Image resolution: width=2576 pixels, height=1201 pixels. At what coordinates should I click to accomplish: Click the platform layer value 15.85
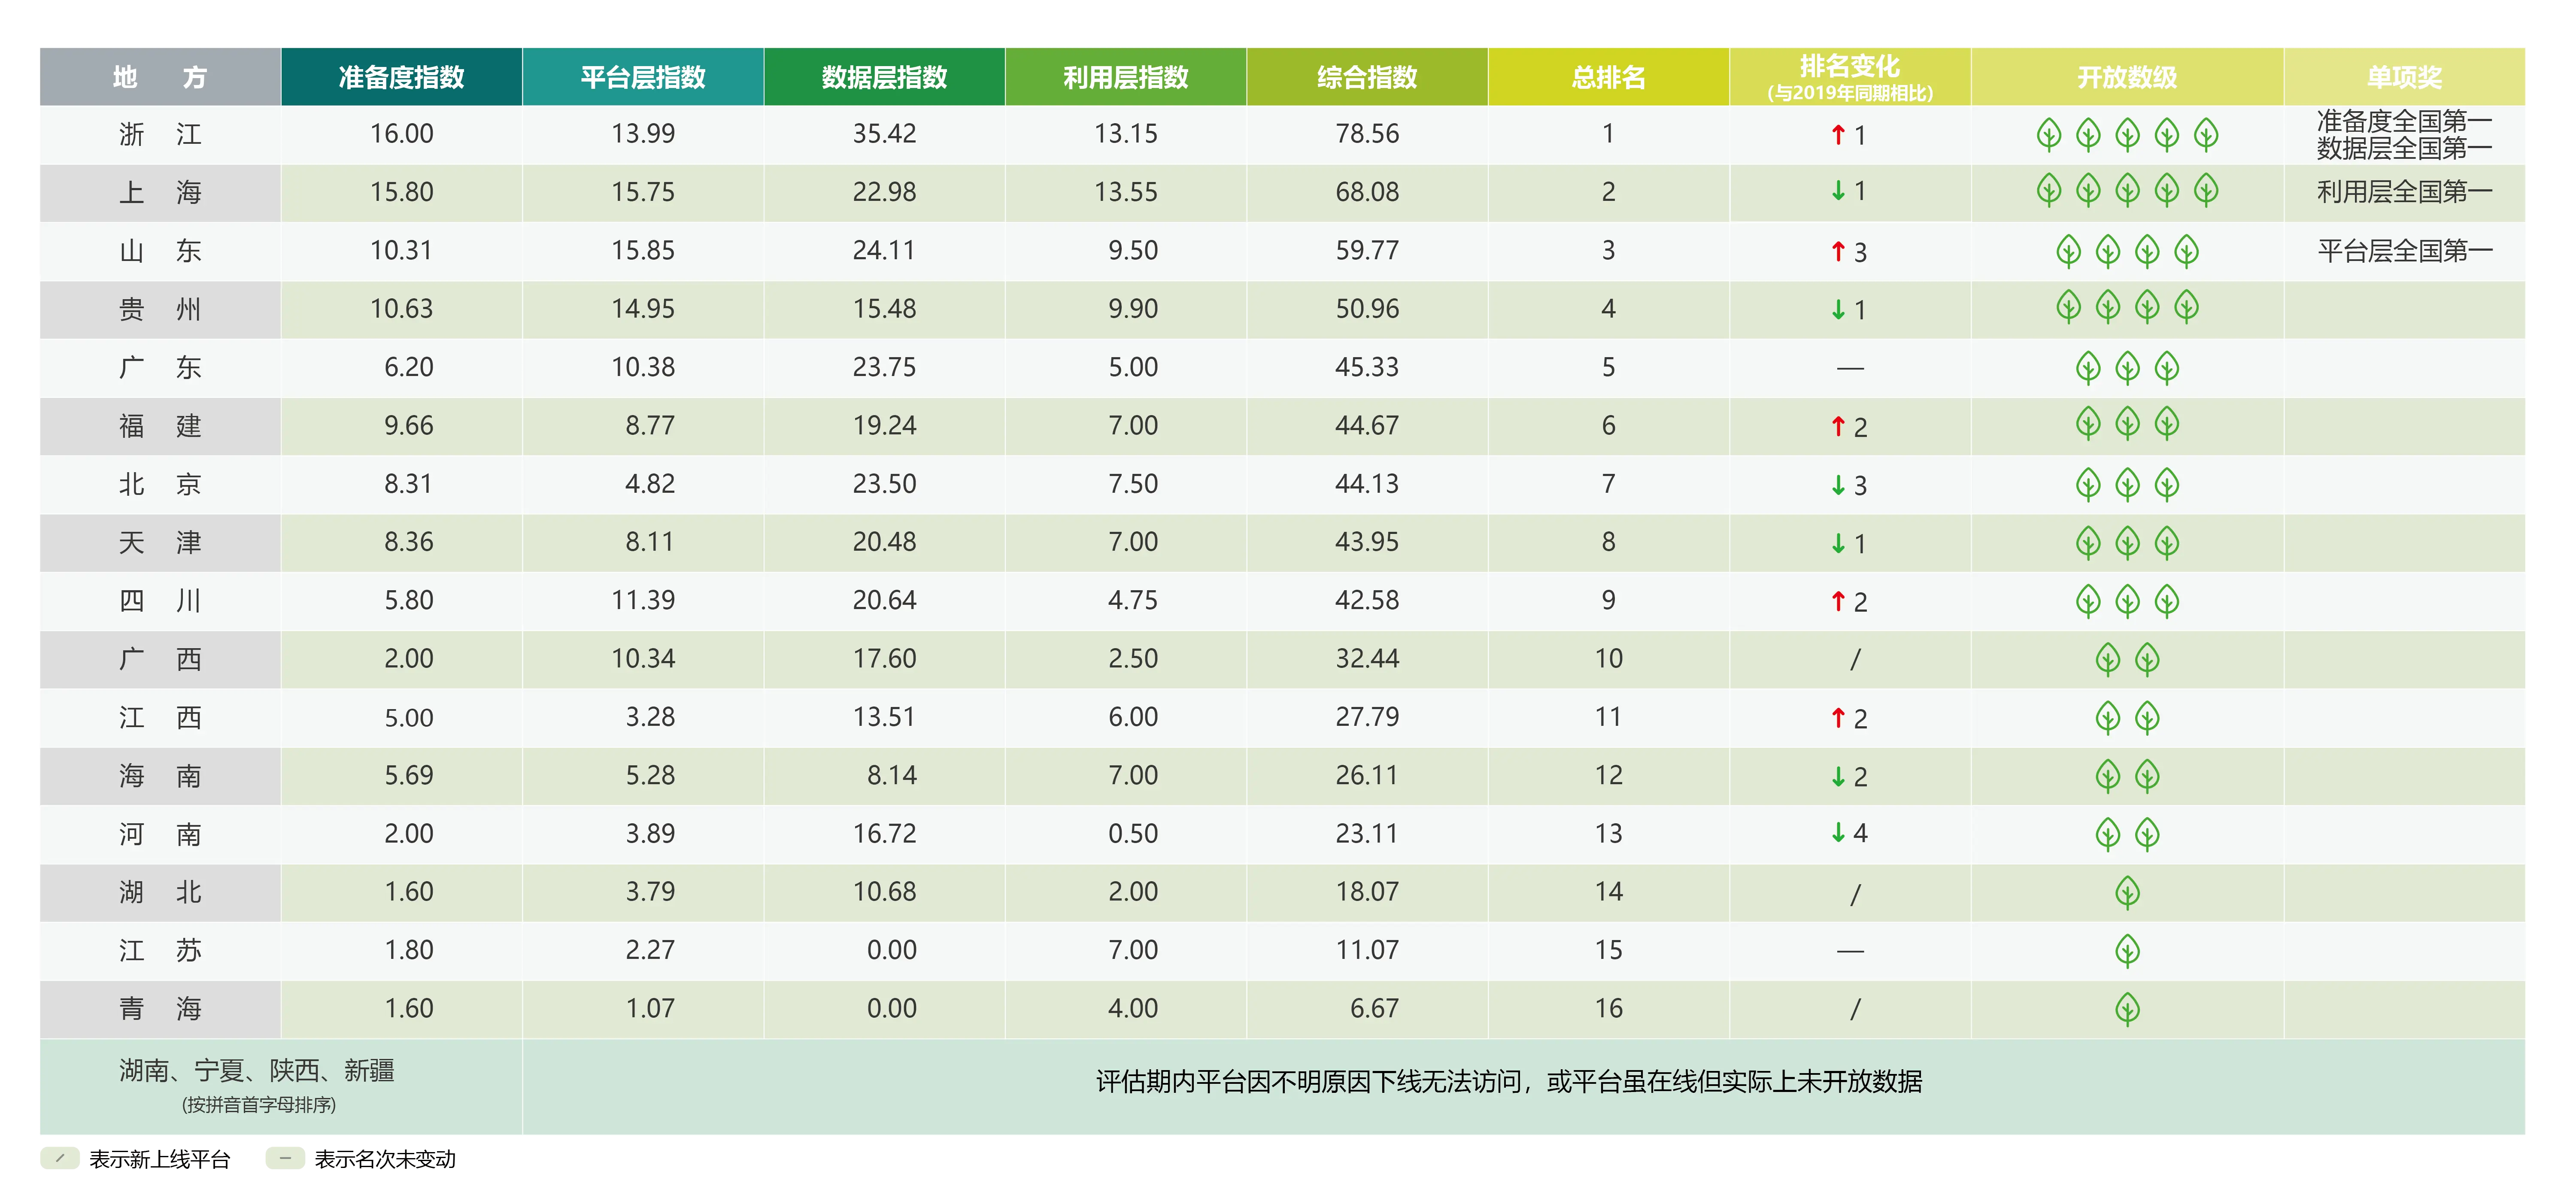point(643,250)
